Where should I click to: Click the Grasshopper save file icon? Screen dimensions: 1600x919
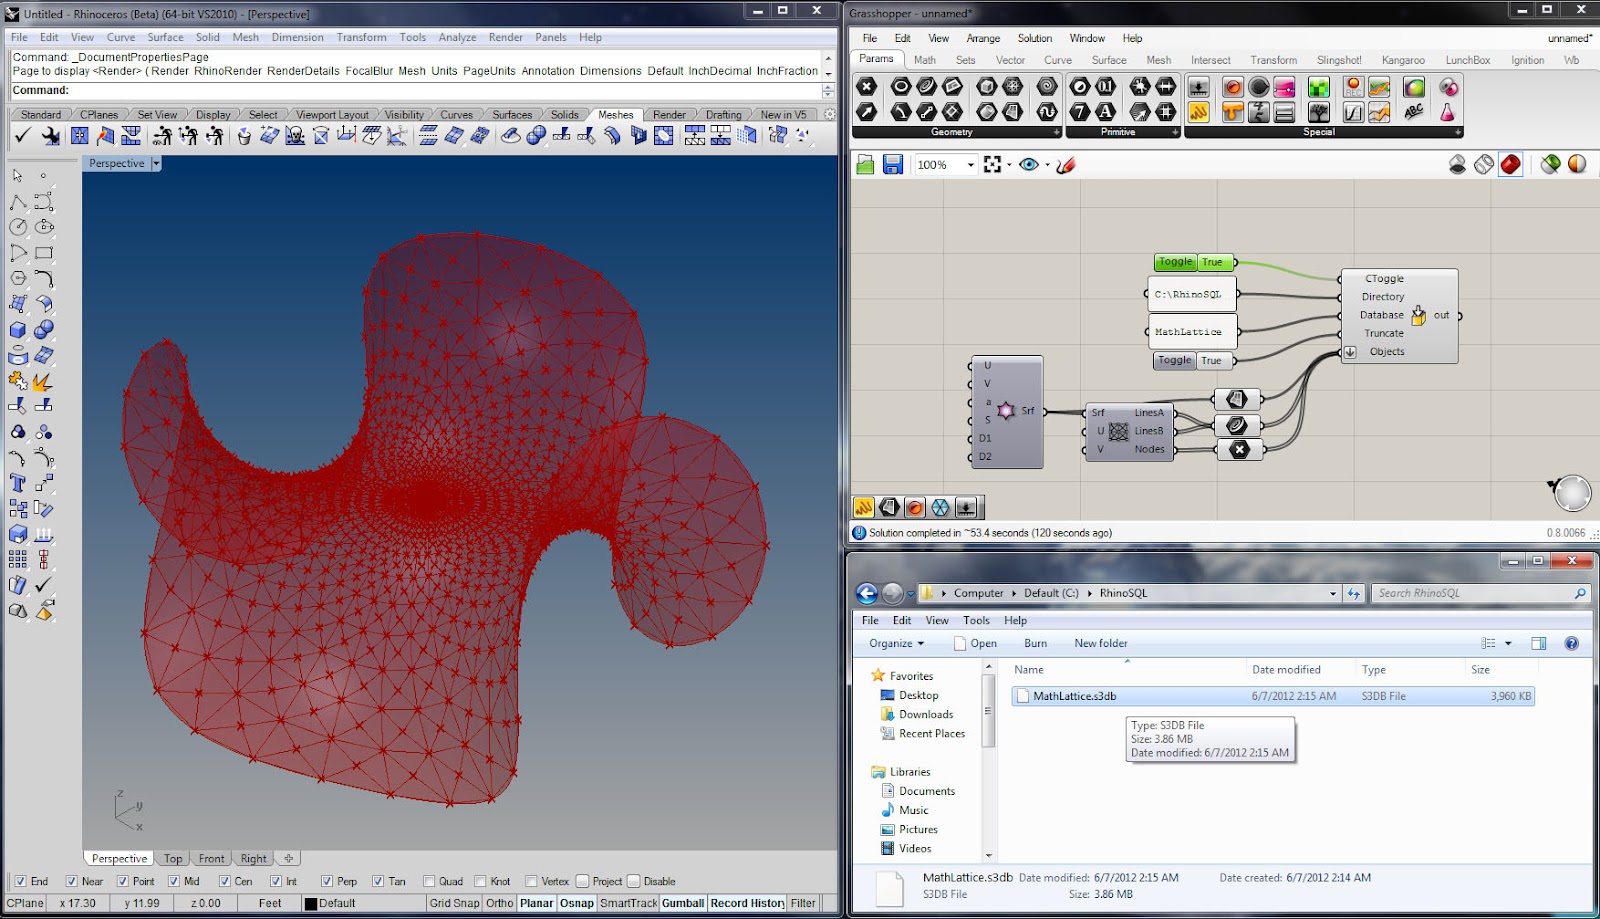[x=893, y=165]
